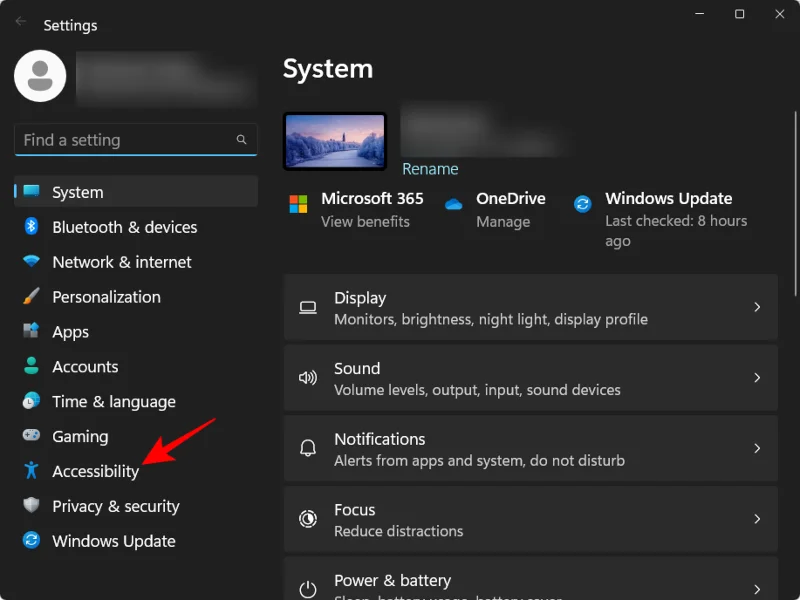Maximize the Settings window
This screenshot has height=600, width=800.
[739, 14]
